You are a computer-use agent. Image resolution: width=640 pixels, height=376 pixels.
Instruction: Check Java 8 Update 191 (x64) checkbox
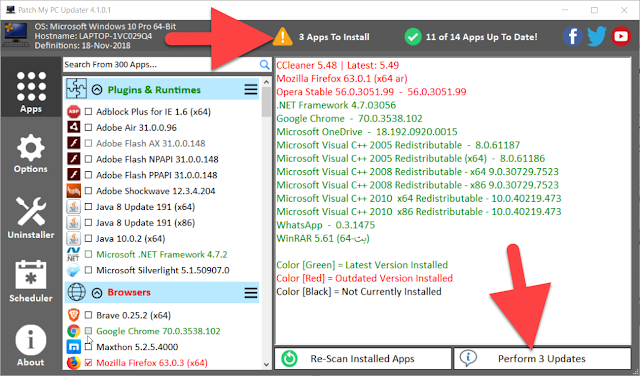(88, 207)
